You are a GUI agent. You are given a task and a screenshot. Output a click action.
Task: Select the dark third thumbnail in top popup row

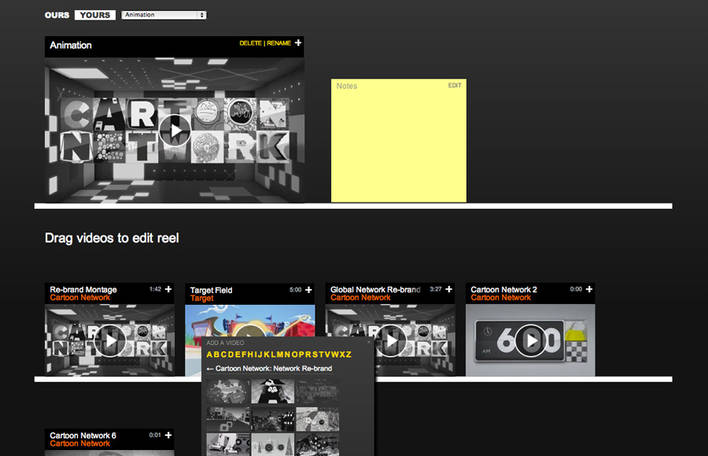(317, 391)
